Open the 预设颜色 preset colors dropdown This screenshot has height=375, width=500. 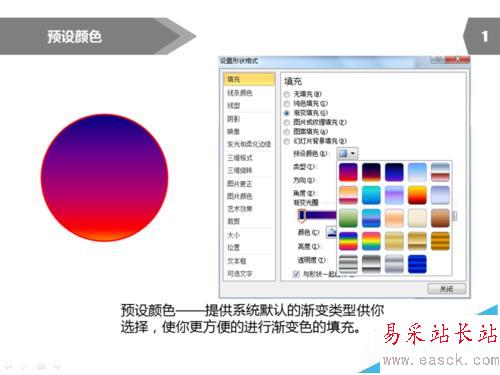pos(348,153)
